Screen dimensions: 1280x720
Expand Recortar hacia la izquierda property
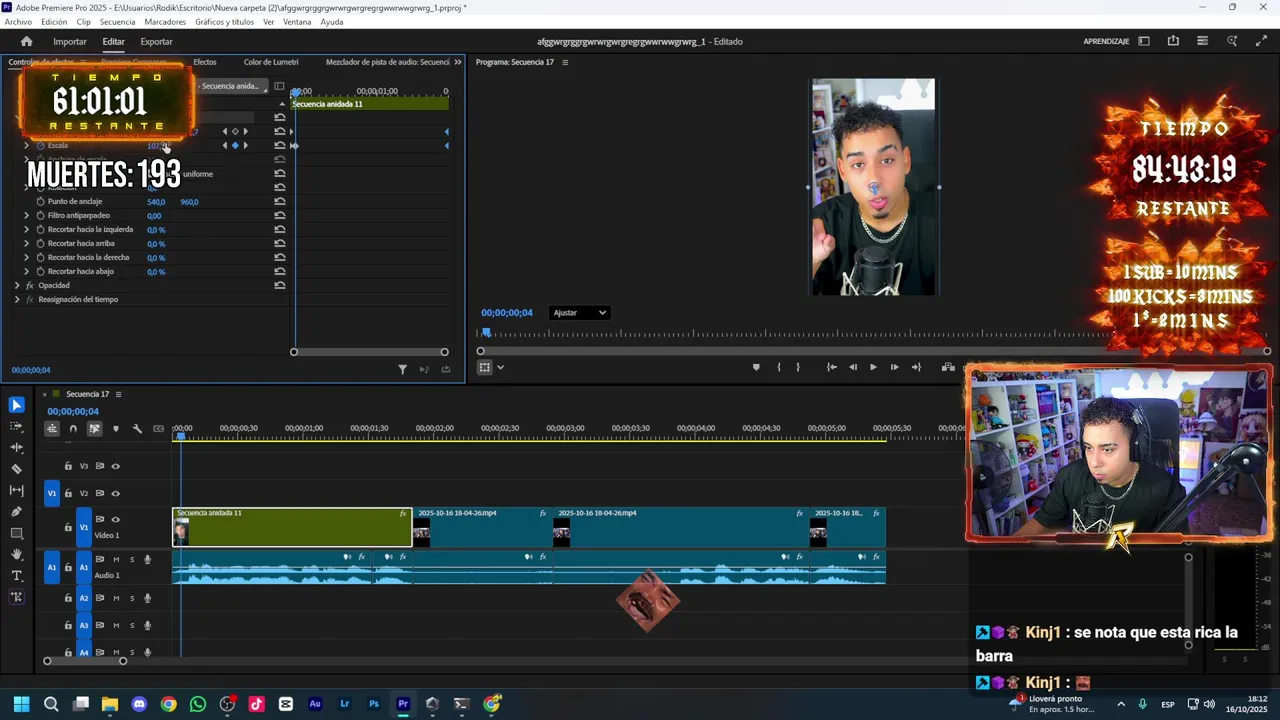pyautogui.click(x=27, y=229)
